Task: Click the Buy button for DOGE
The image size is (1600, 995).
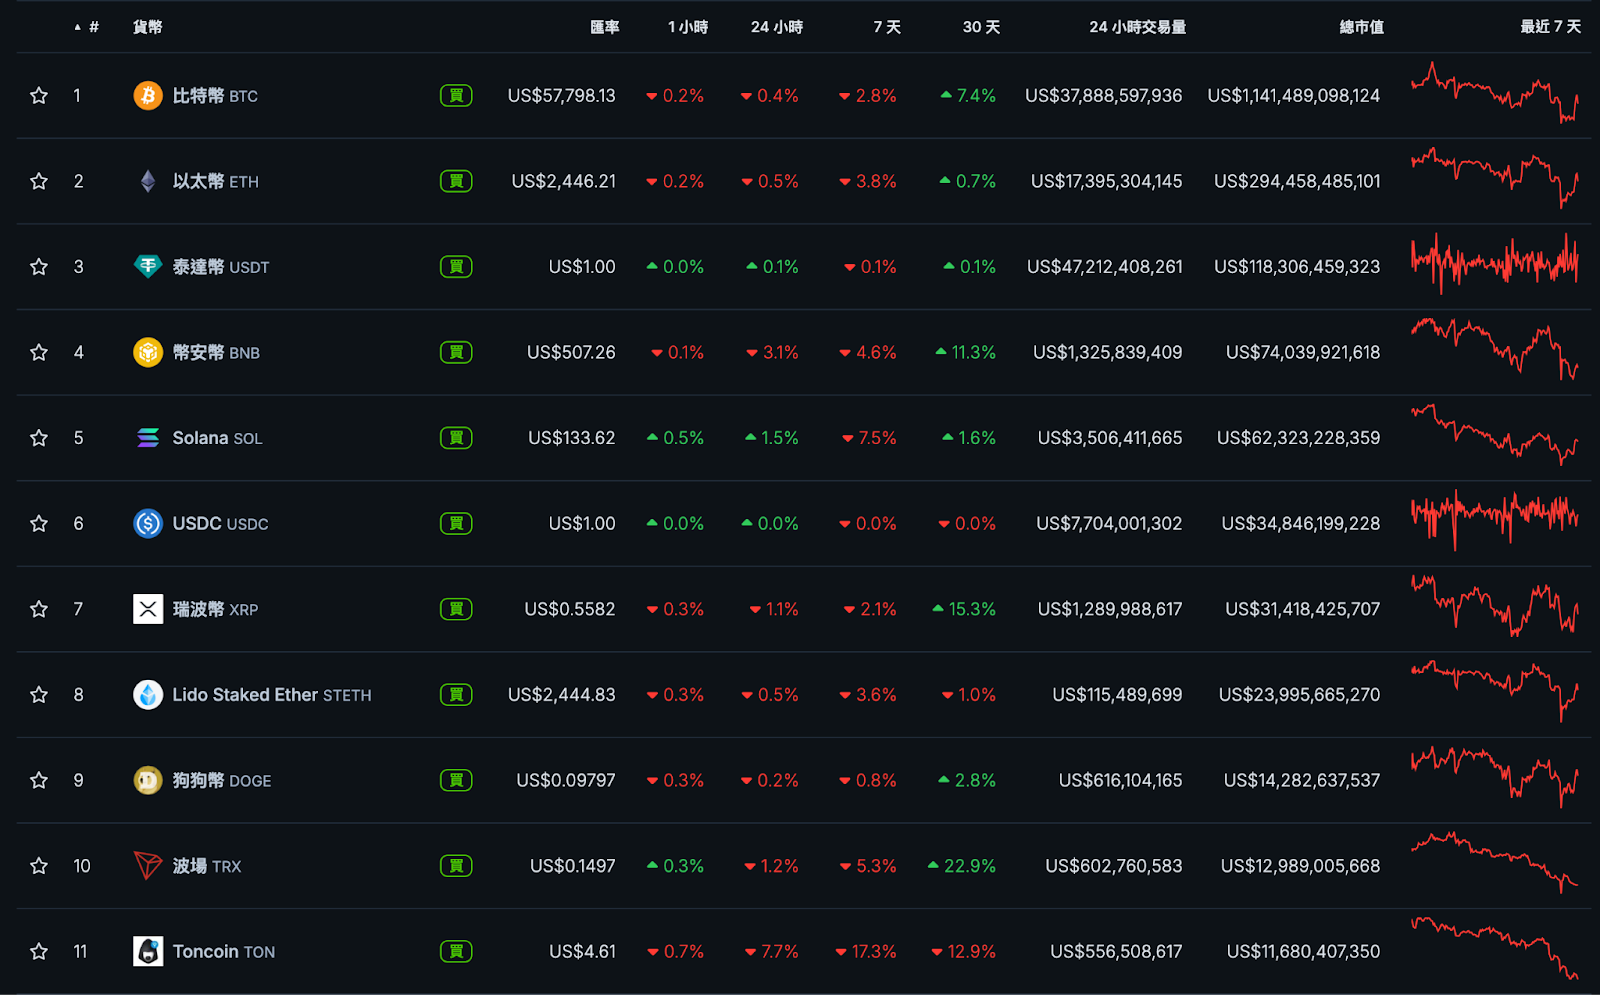Action: [x=456, y=780]
